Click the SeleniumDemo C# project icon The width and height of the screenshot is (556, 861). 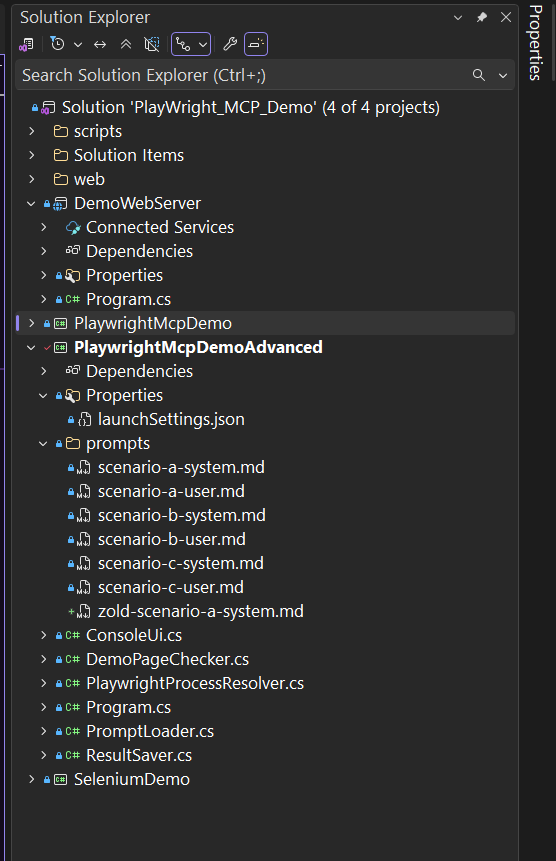[x=60, y=780]
